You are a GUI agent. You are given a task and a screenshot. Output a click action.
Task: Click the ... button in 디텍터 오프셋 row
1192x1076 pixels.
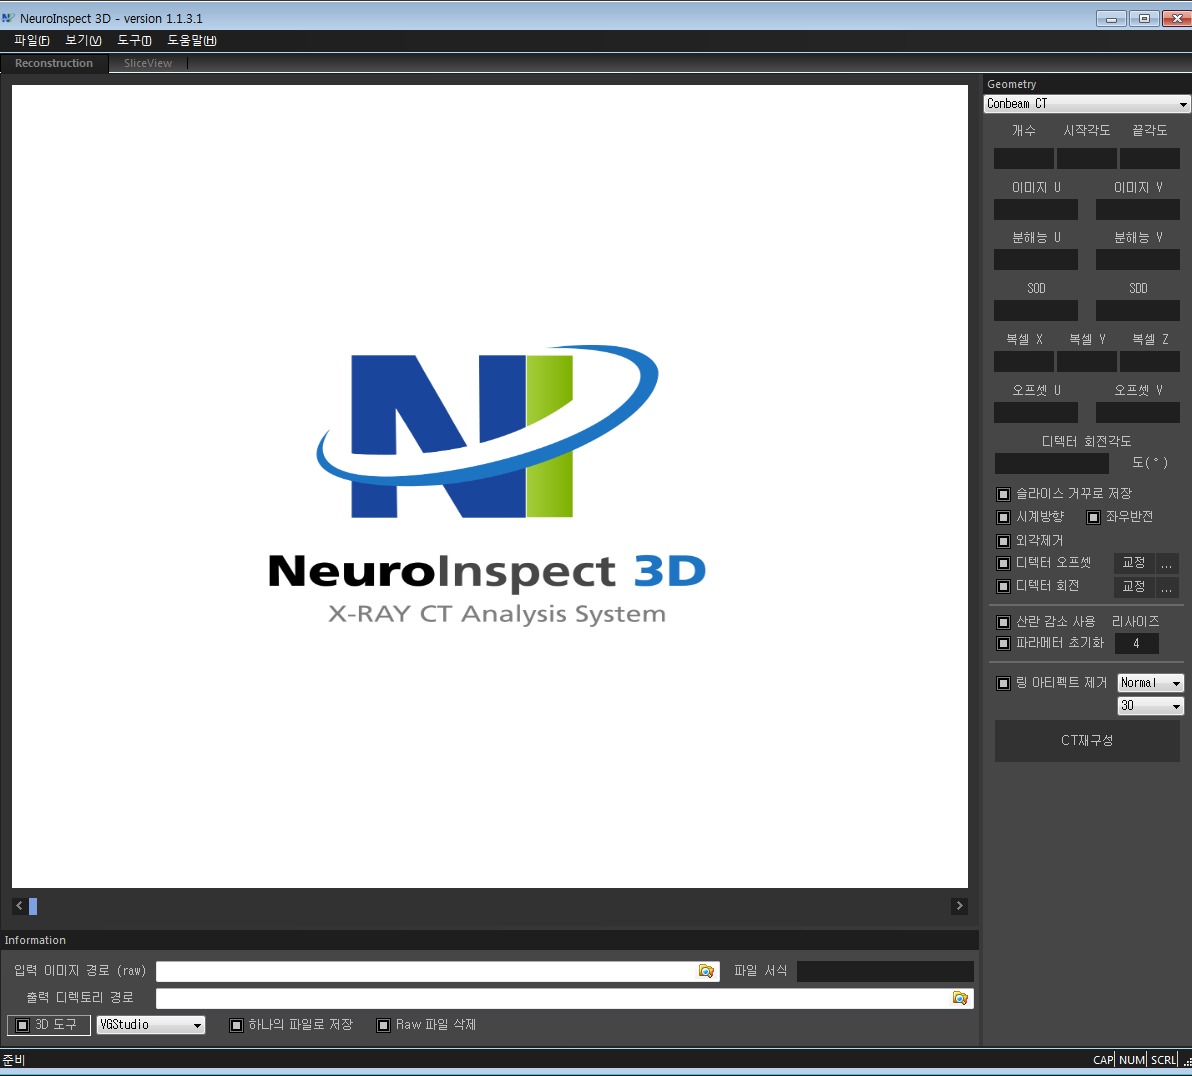pyautogui.click(x=1167, y=563)
